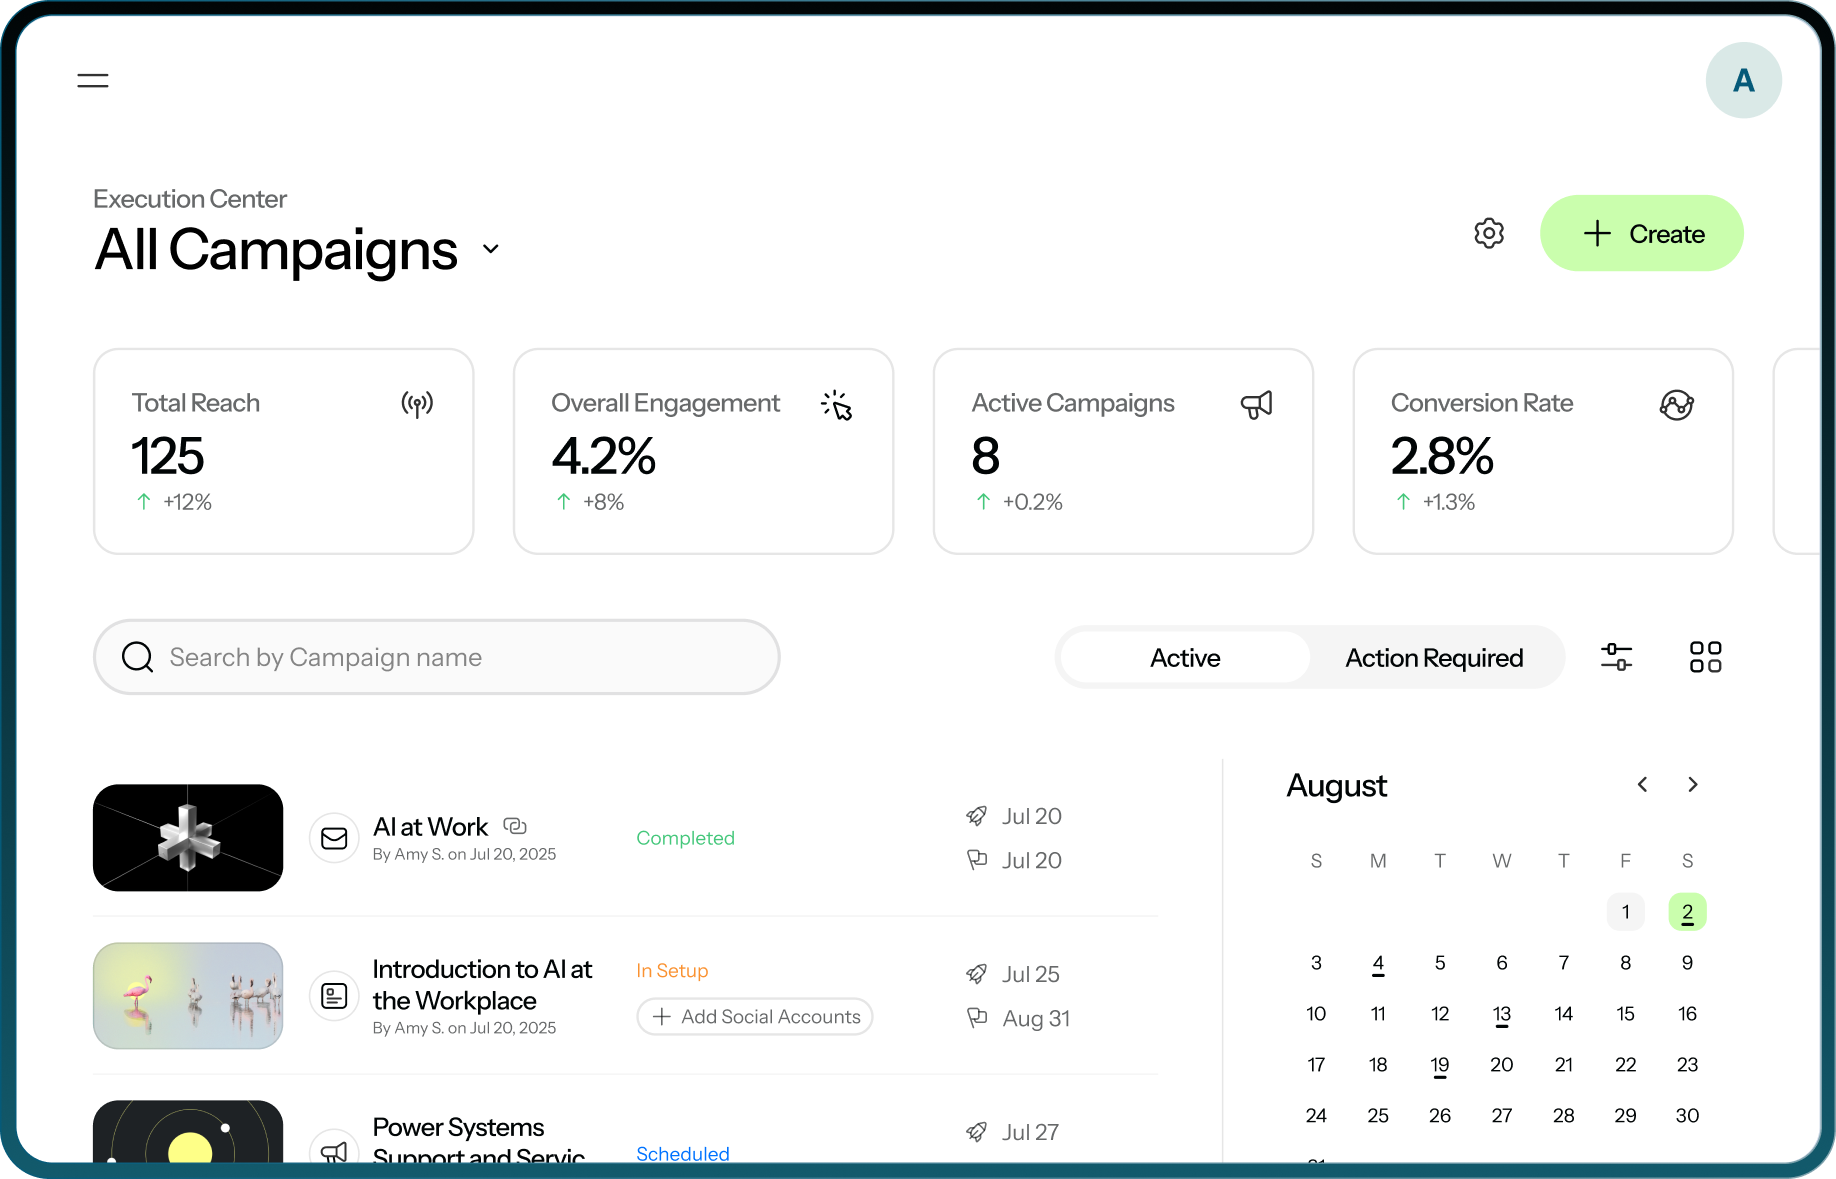Click the 2.8% conversion rate value

(1441, 456)
